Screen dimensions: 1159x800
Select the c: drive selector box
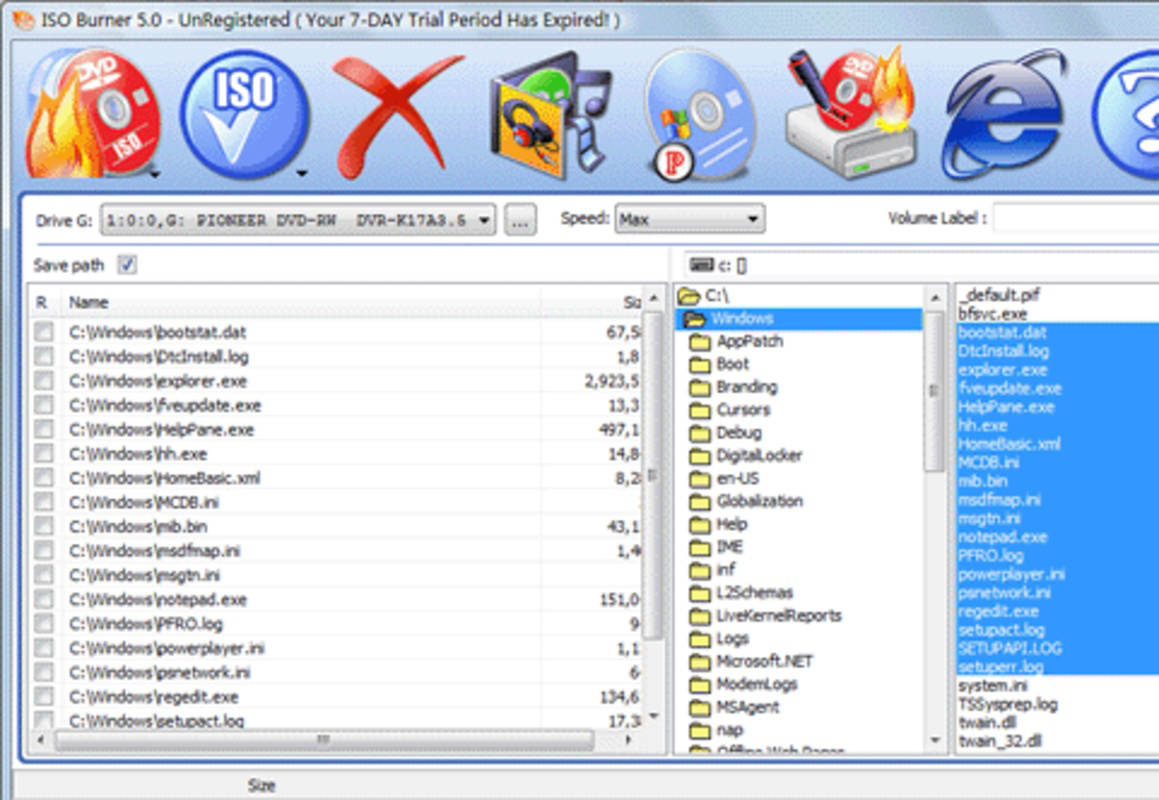[x=921, y=265]
